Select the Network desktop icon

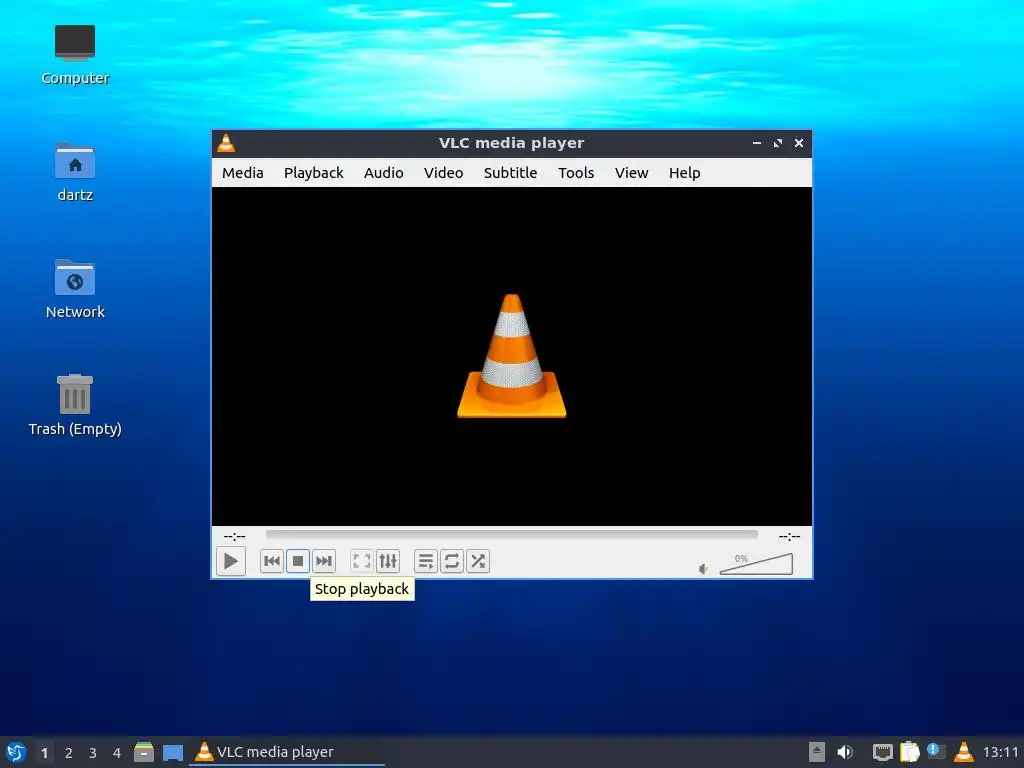[75, 289]
